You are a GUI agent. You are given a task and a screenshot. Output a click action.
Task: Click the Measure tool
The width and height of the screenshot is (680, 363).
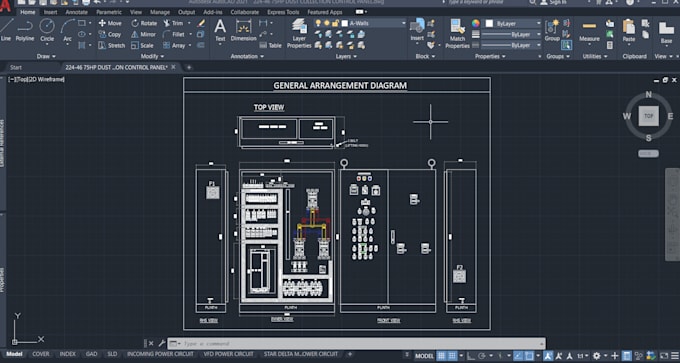[x=589, y=31]
